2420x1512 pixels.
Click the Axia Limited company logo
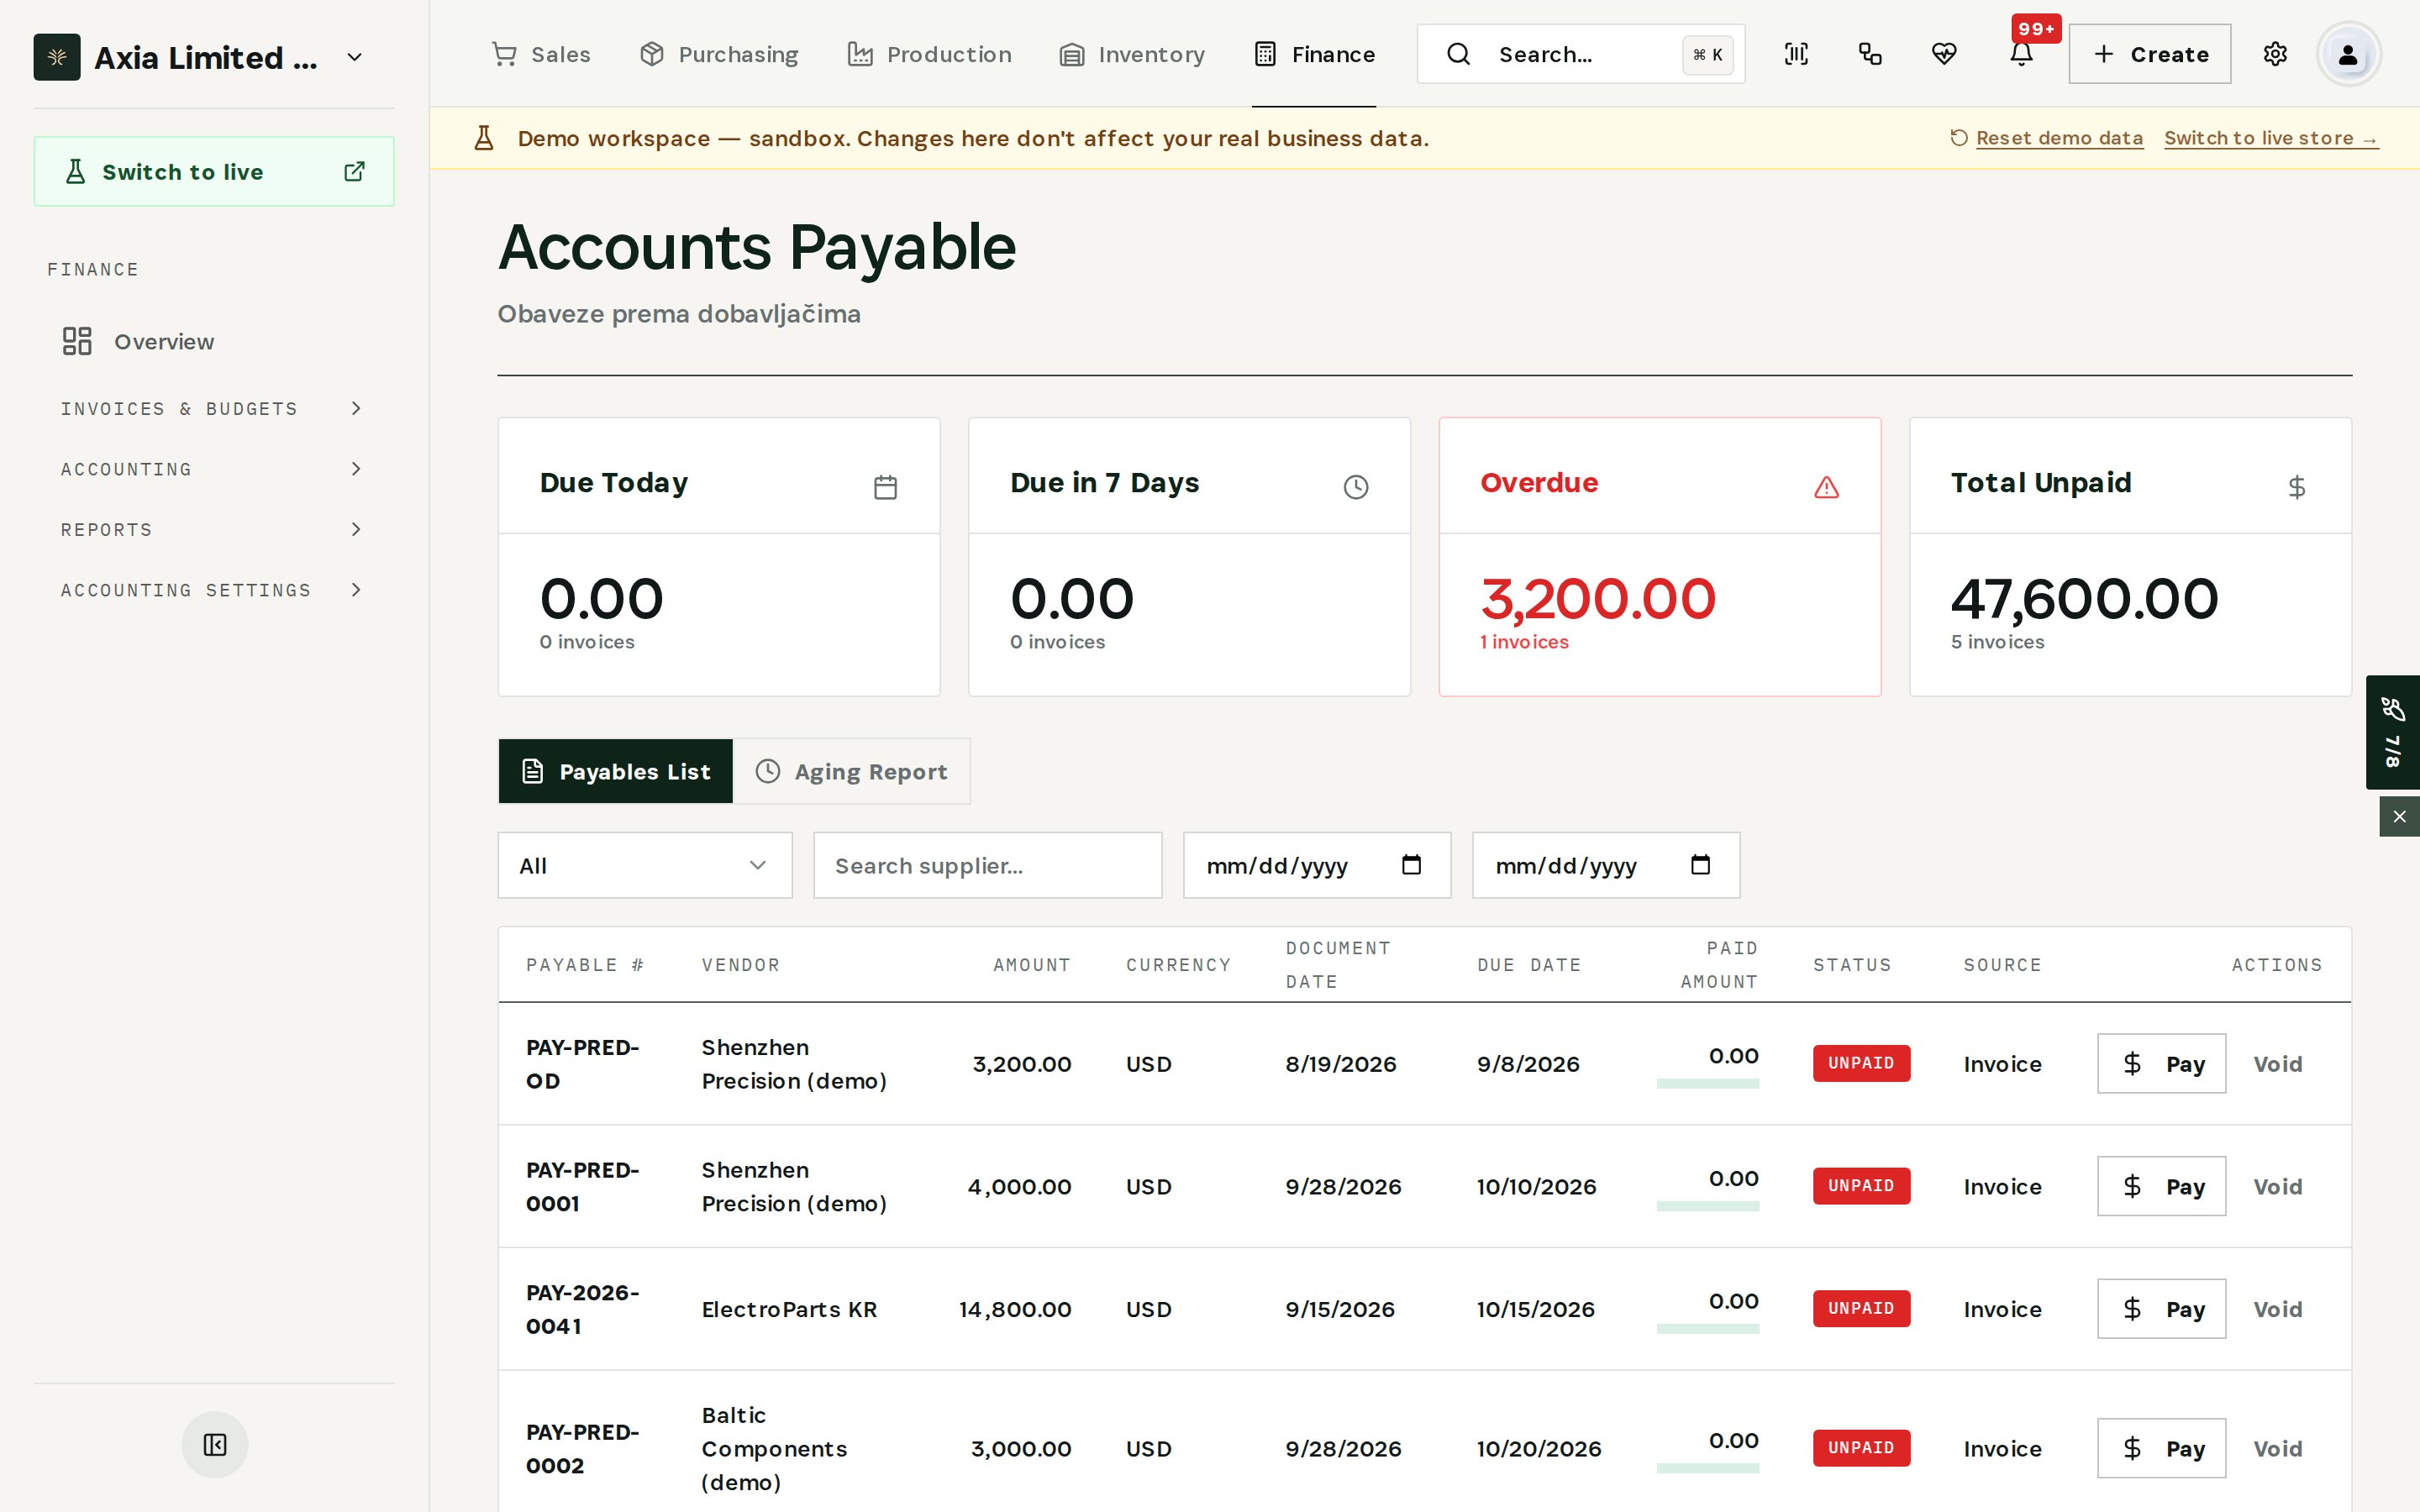click(x=57, y=57)
